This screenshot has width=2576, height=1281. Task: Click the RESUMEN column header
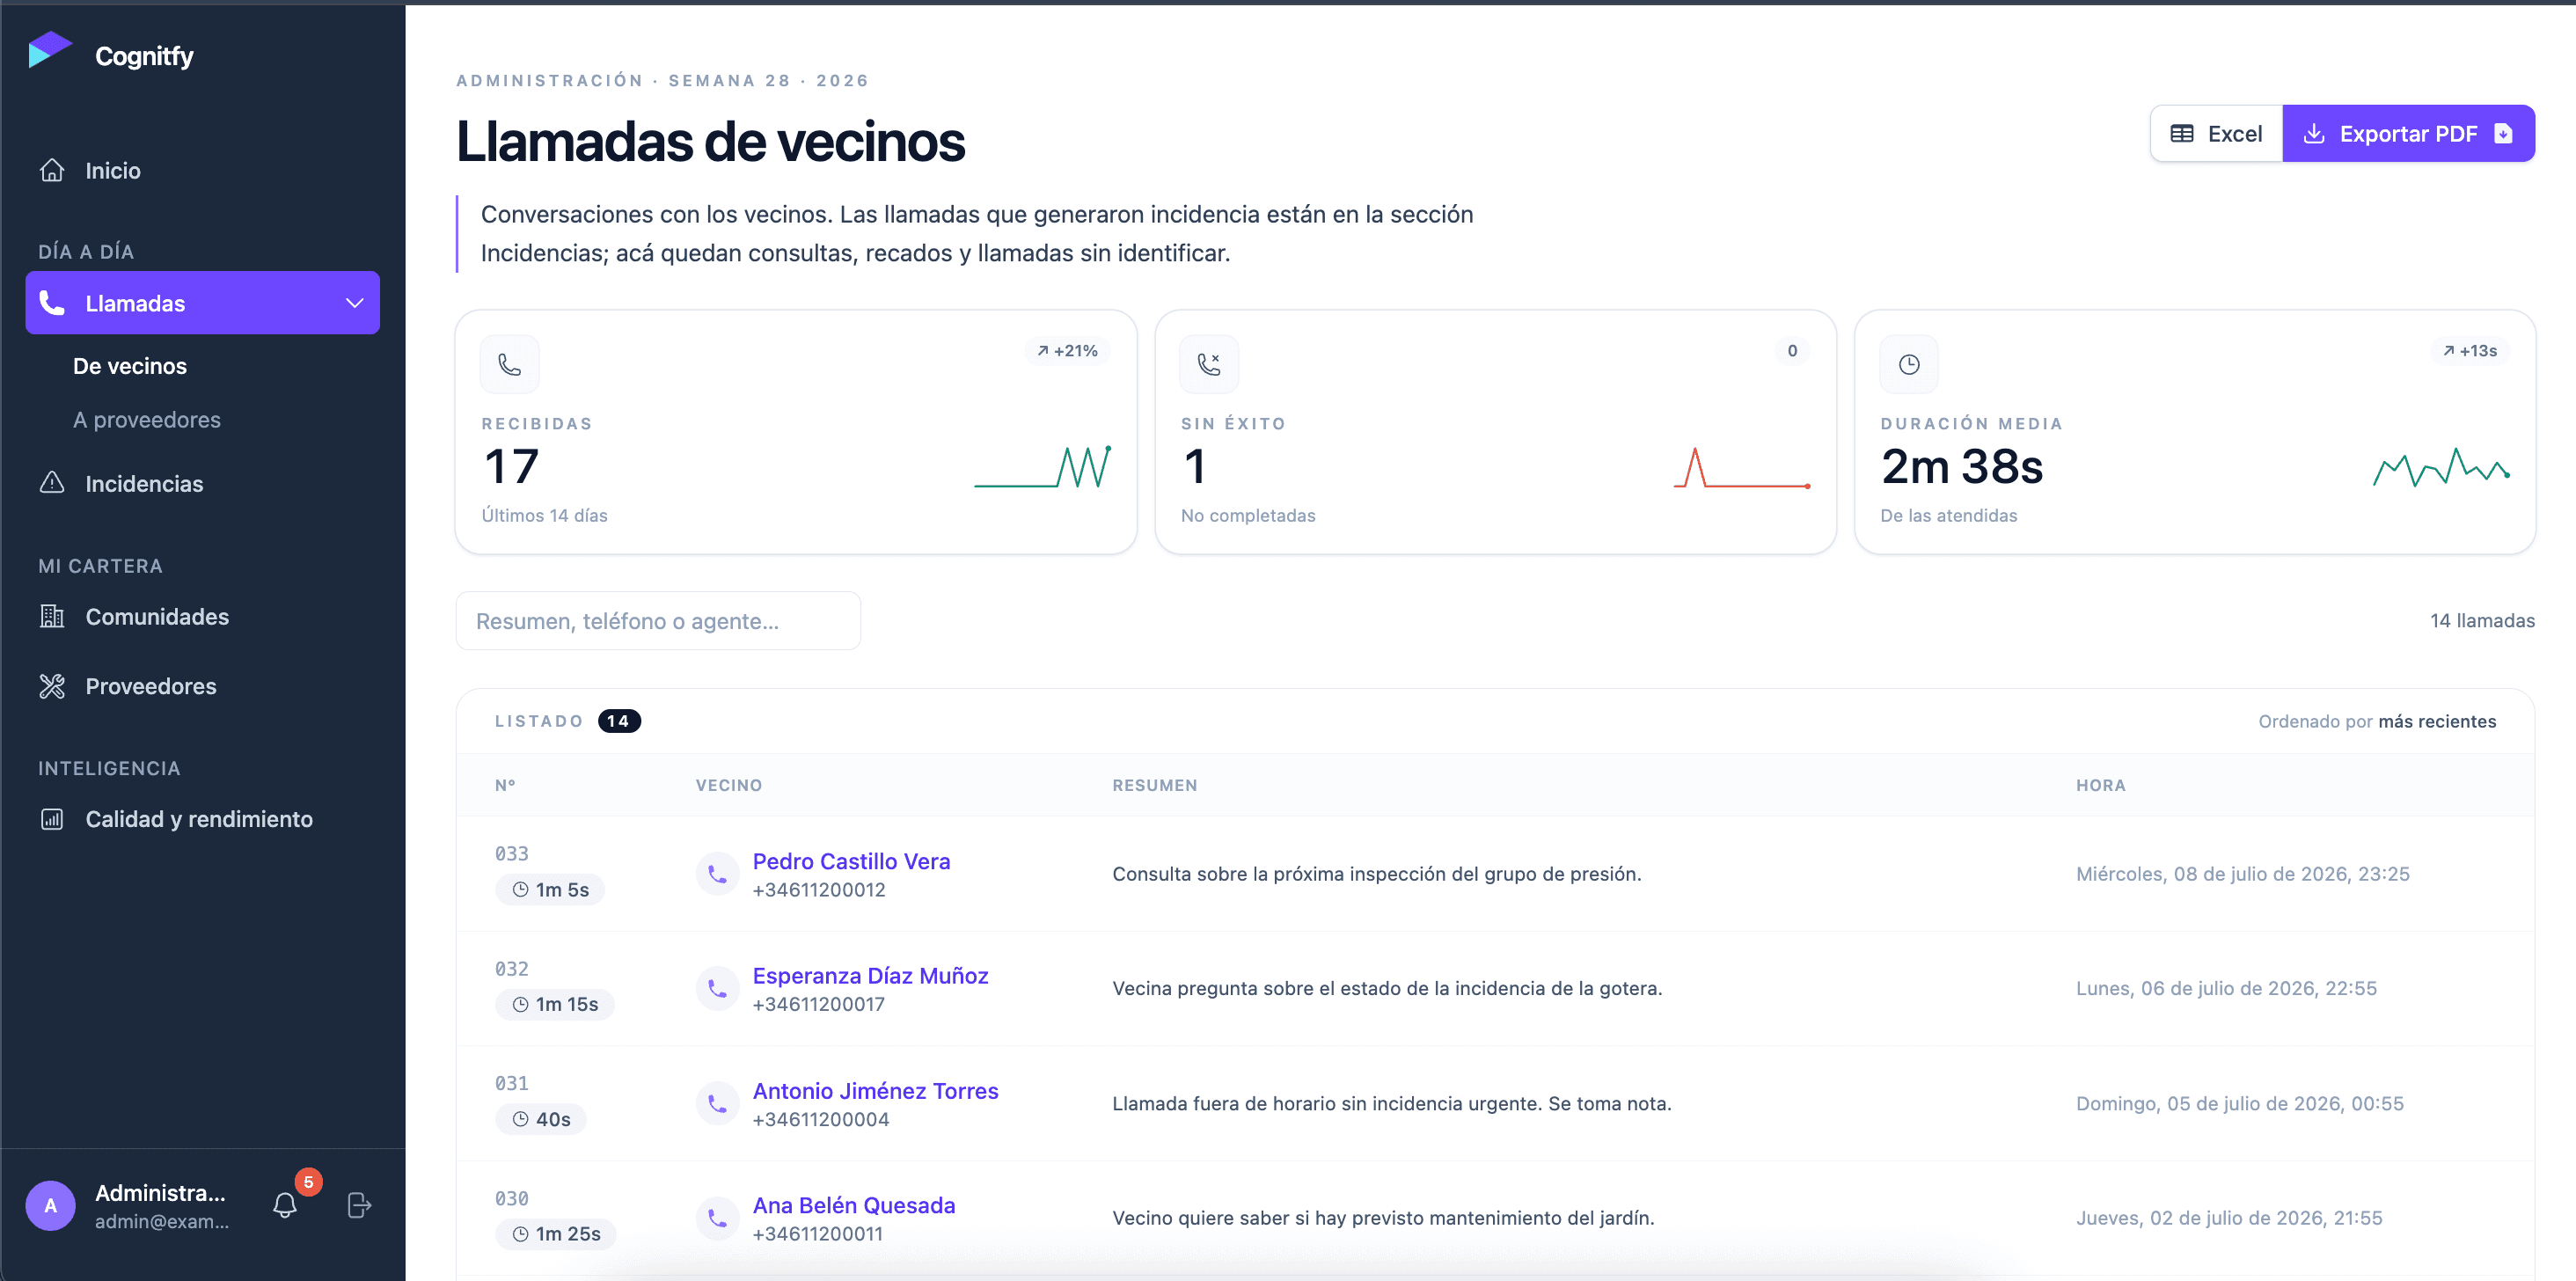tap(1154, 786)
